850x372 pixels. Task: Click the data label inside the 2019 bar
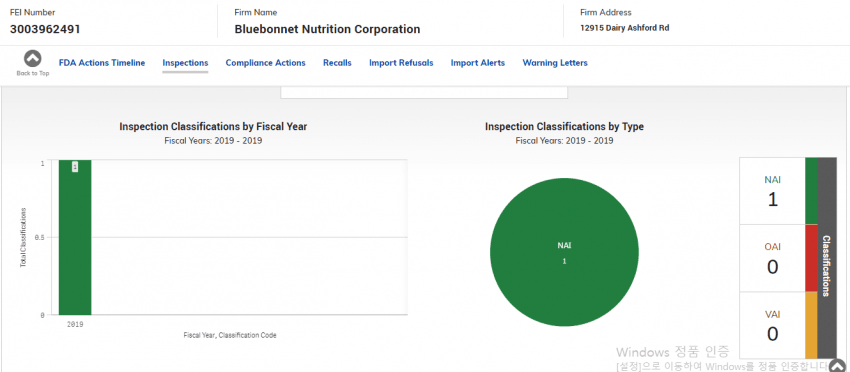pyautogui.click(x=75, y=167)
